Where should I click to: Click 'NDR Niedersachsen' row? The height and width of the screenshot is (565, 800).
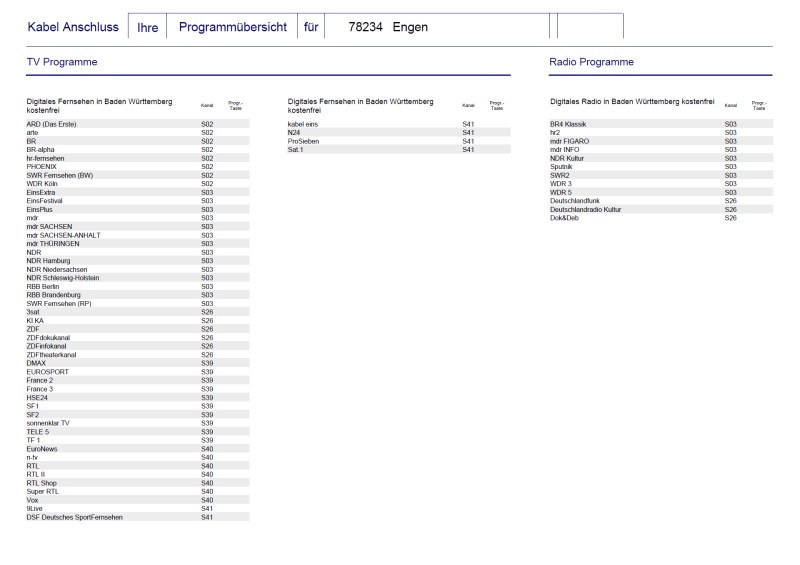[x=138, y=269]
